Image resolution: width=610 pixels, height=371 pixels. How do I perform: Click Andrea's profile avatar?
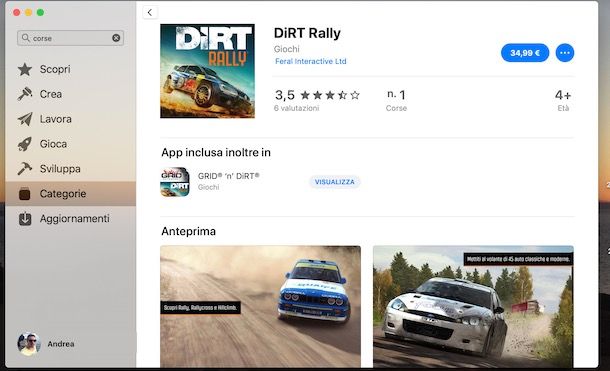click(x=29, y=344)
